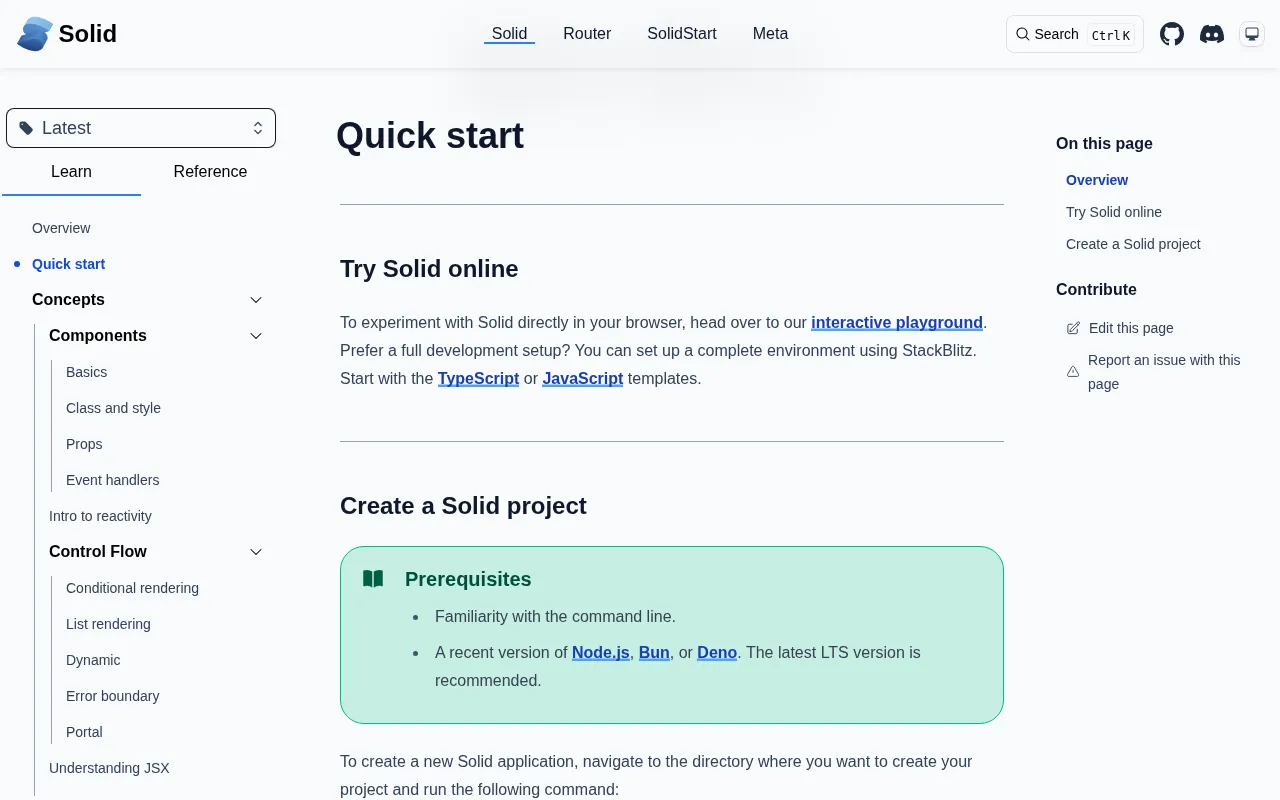Click the Solid wordmark text in header

tap(88, 34)
